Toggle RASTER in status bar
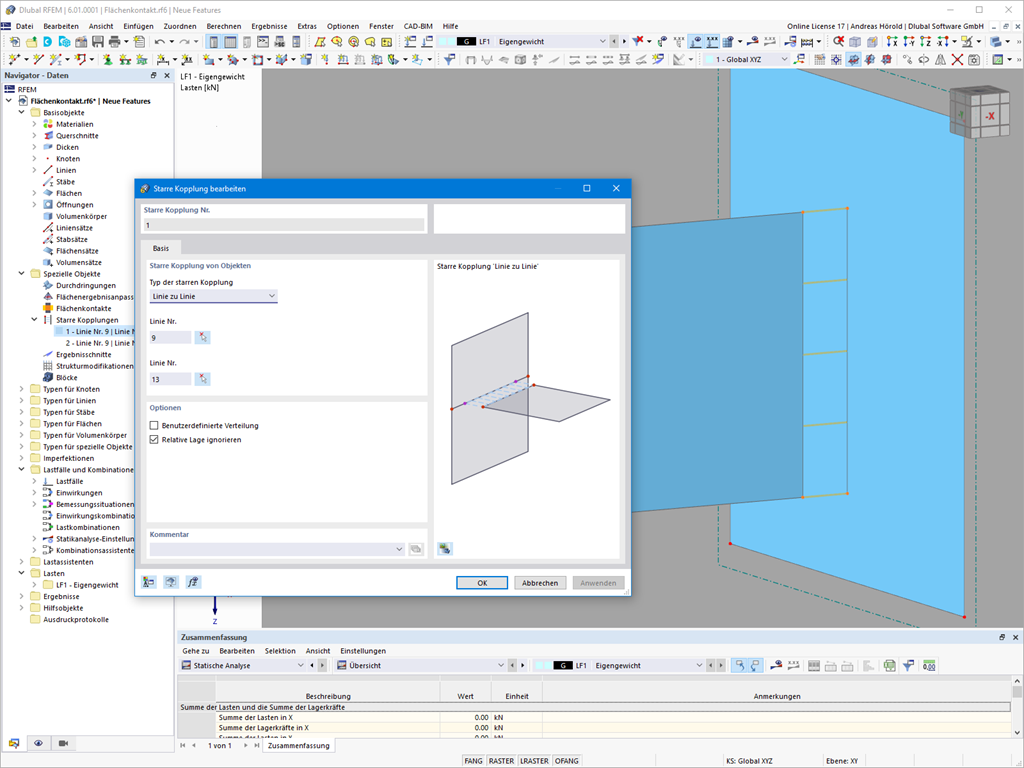Image resolution: width=1024 pixels, height=768 pixels. click(x=502, y=761)
